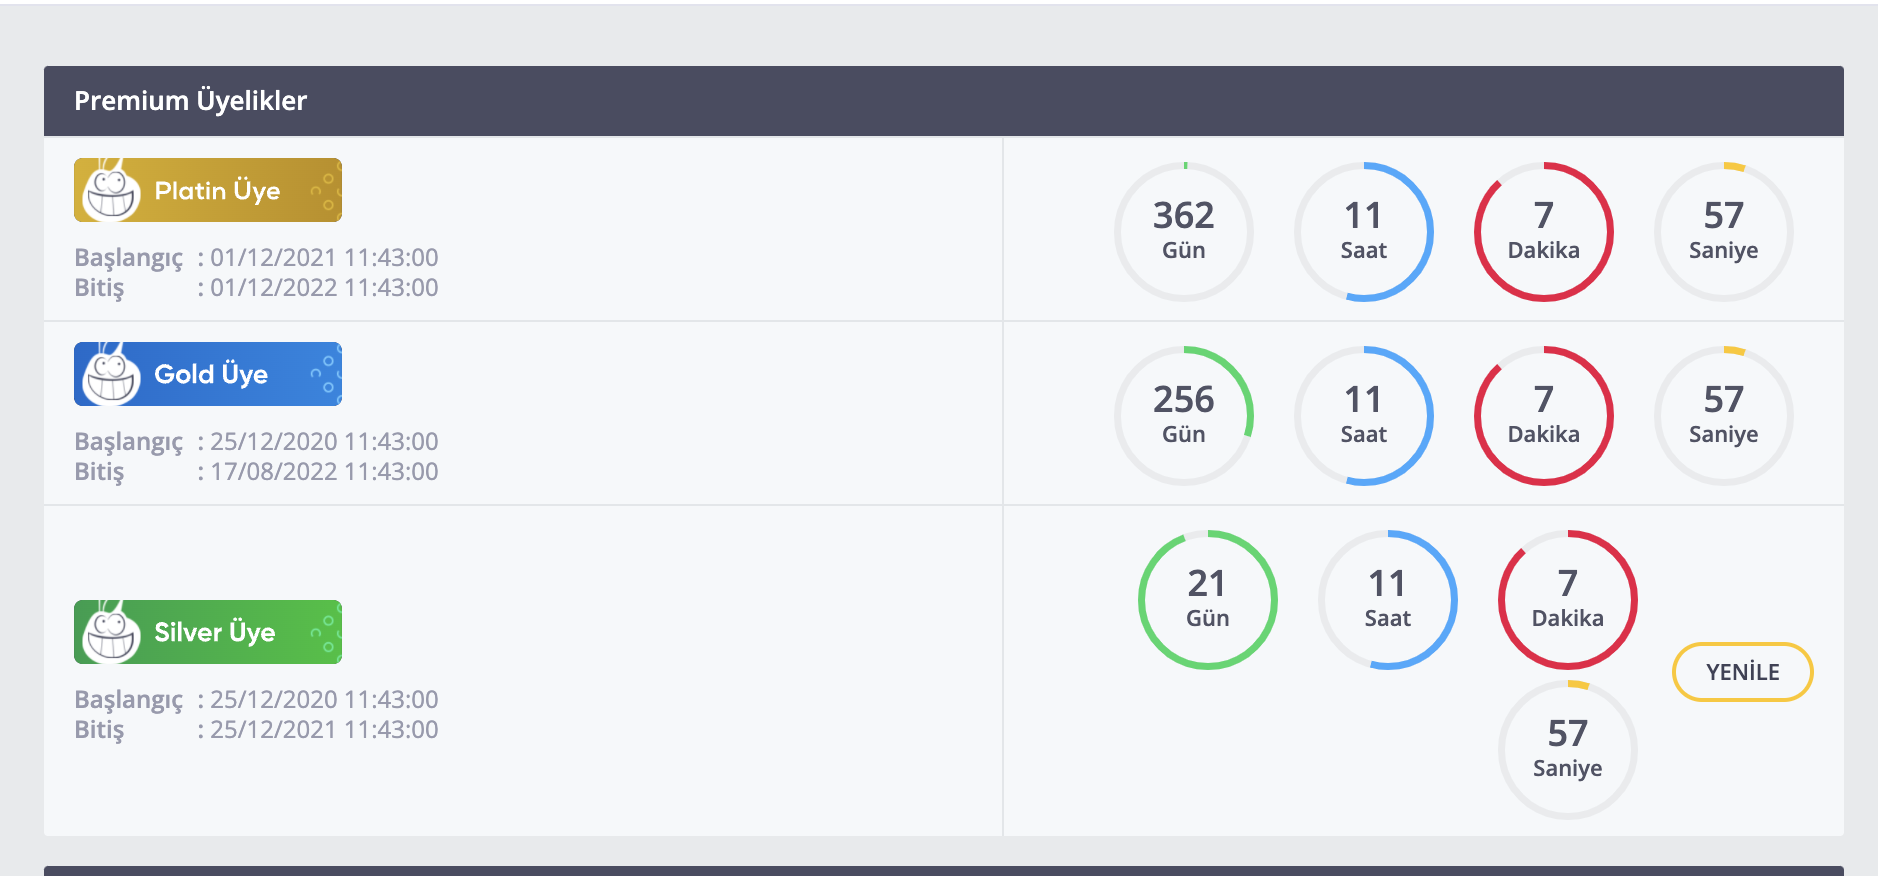This screenshot has height=876, width=1878.
Task: Click the Silver Üye green badge
Action: [208, 632]
